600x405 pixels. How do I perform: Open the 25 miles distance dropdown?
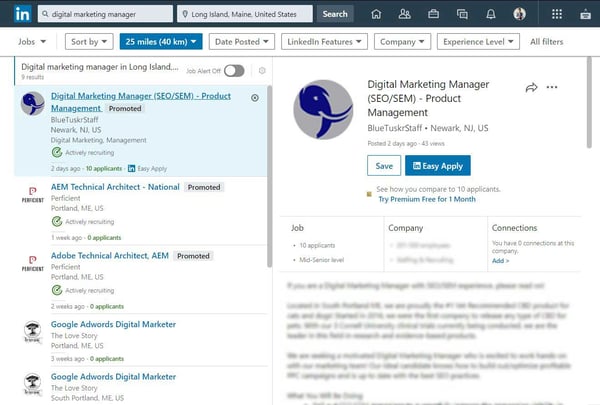tap(161, 42)
